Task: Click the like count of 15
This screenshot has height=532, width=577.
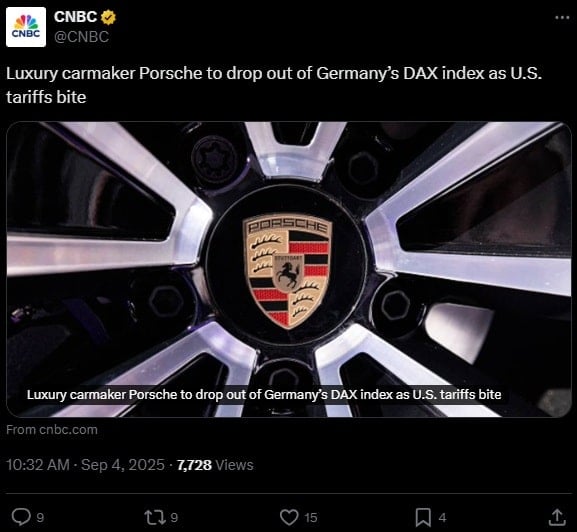Action: click(311, 518)
